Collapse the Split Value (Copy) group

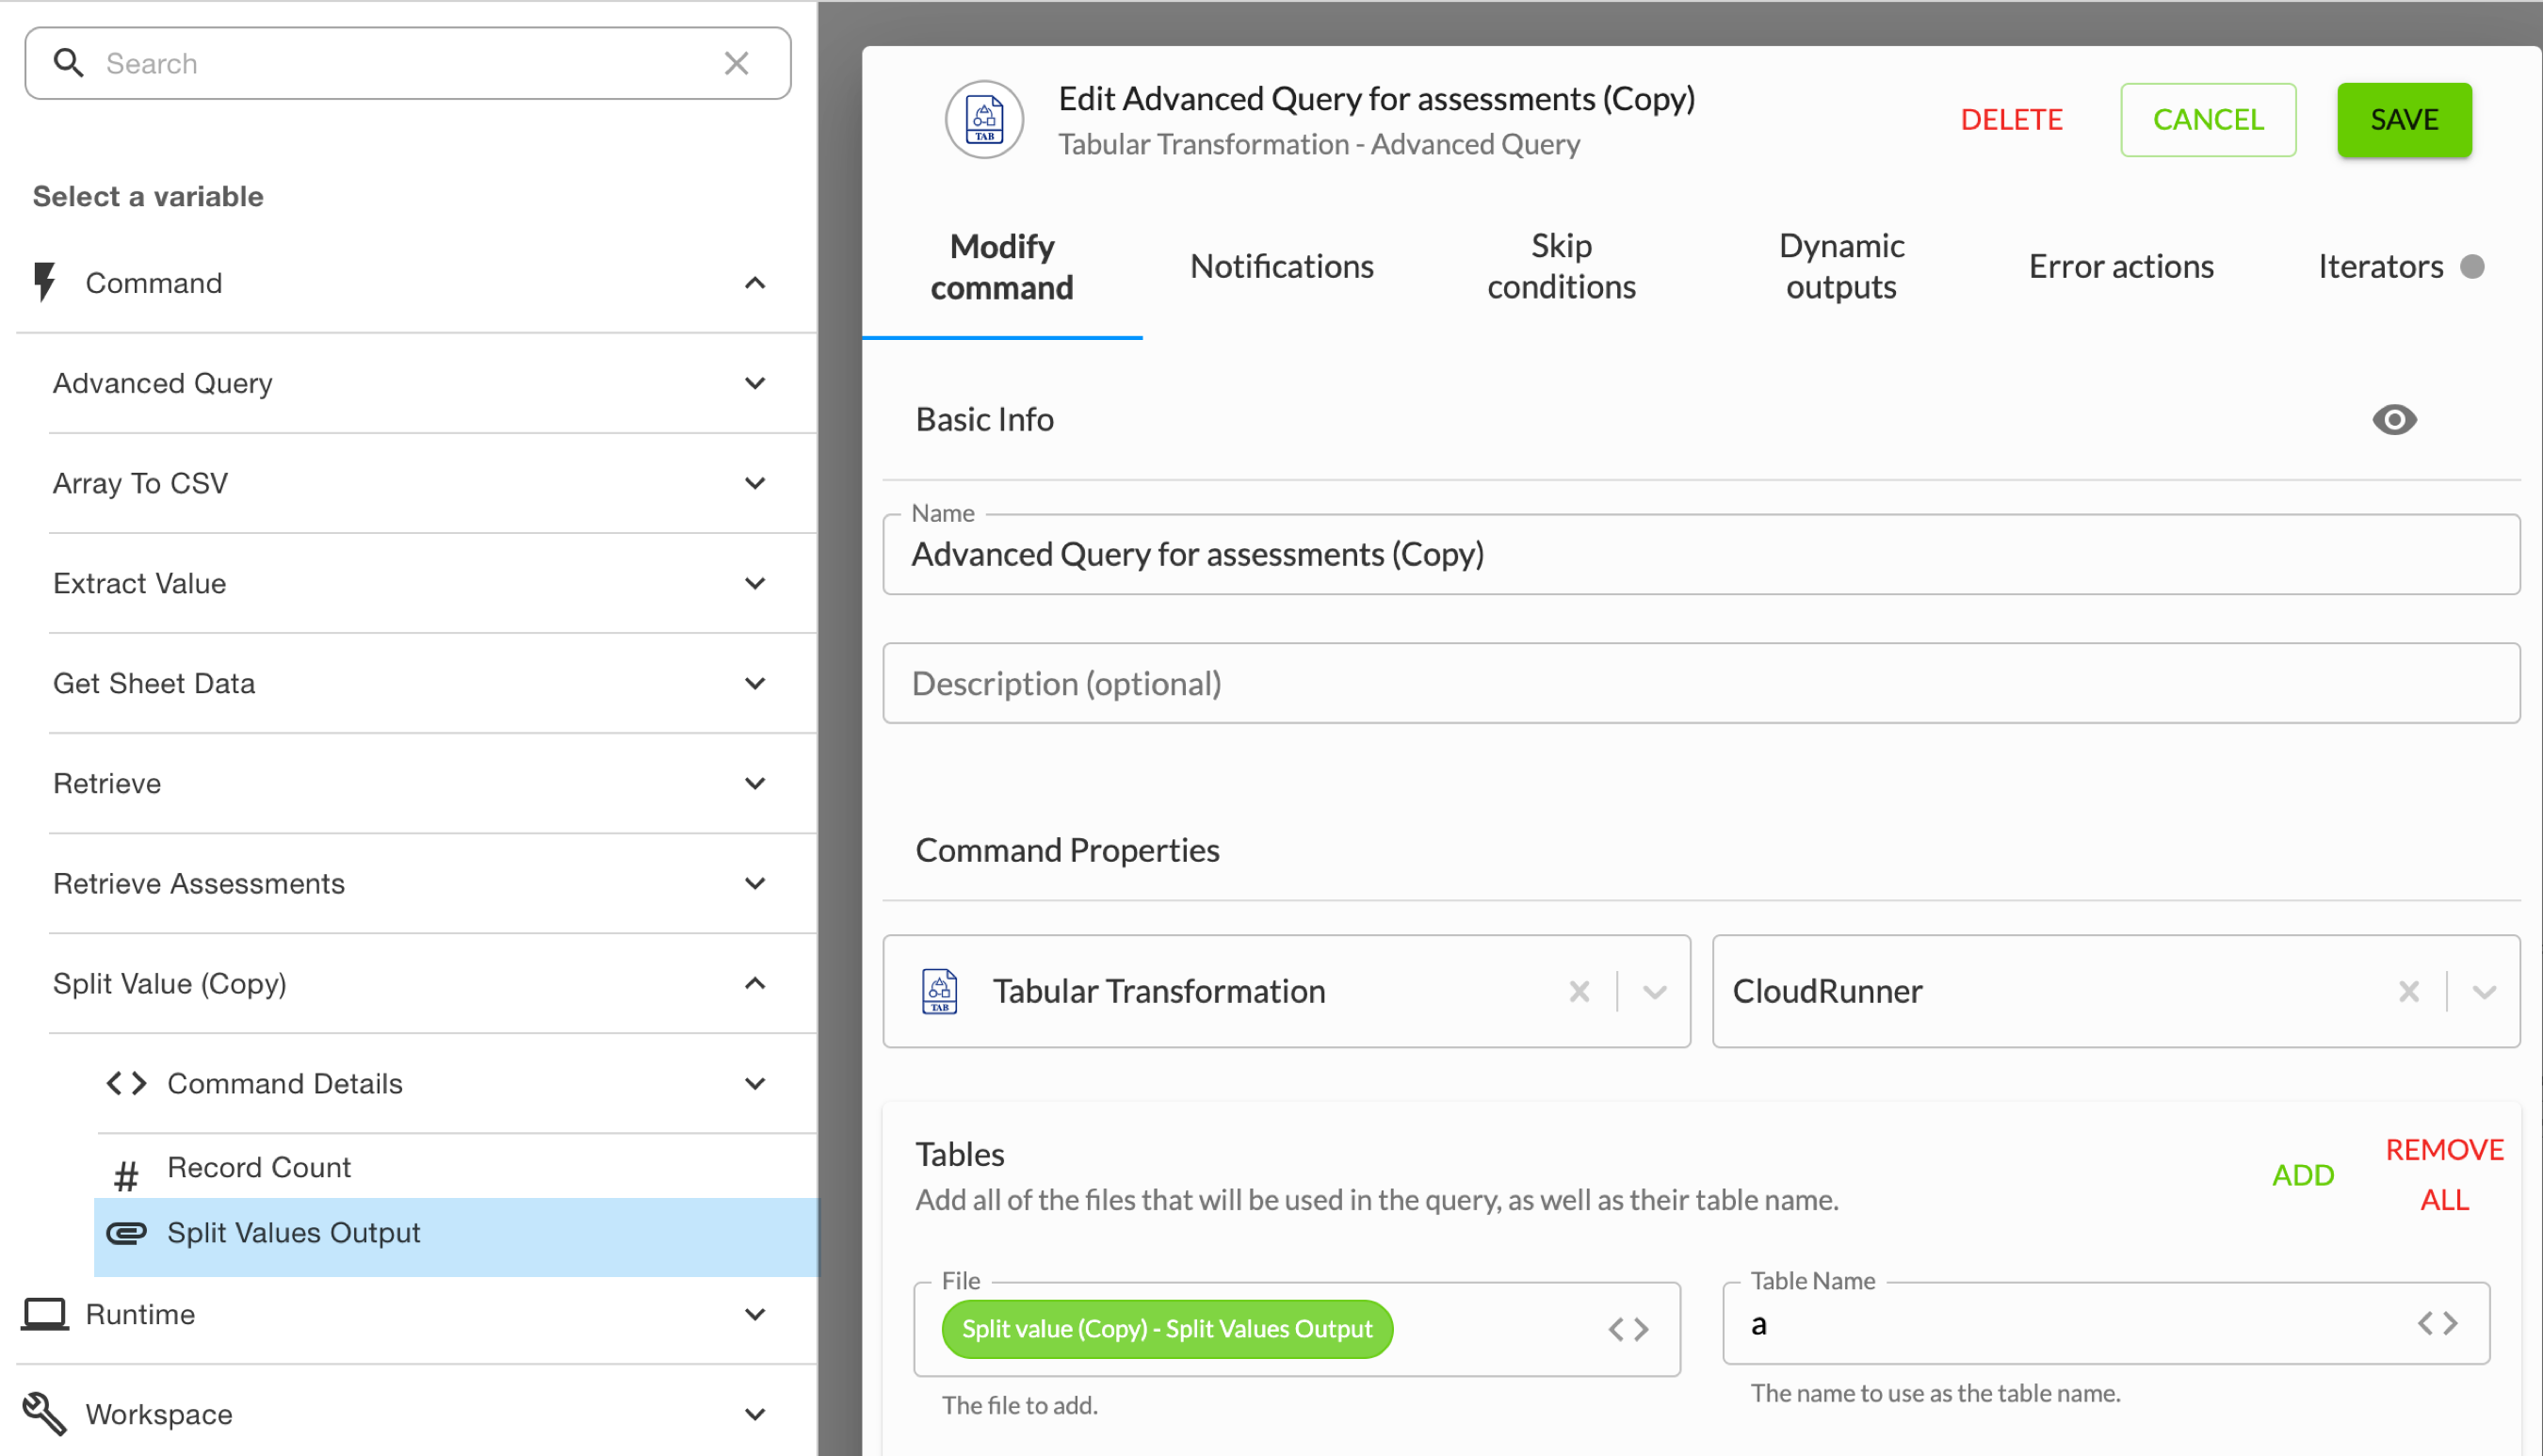click(x=755, y=983)
